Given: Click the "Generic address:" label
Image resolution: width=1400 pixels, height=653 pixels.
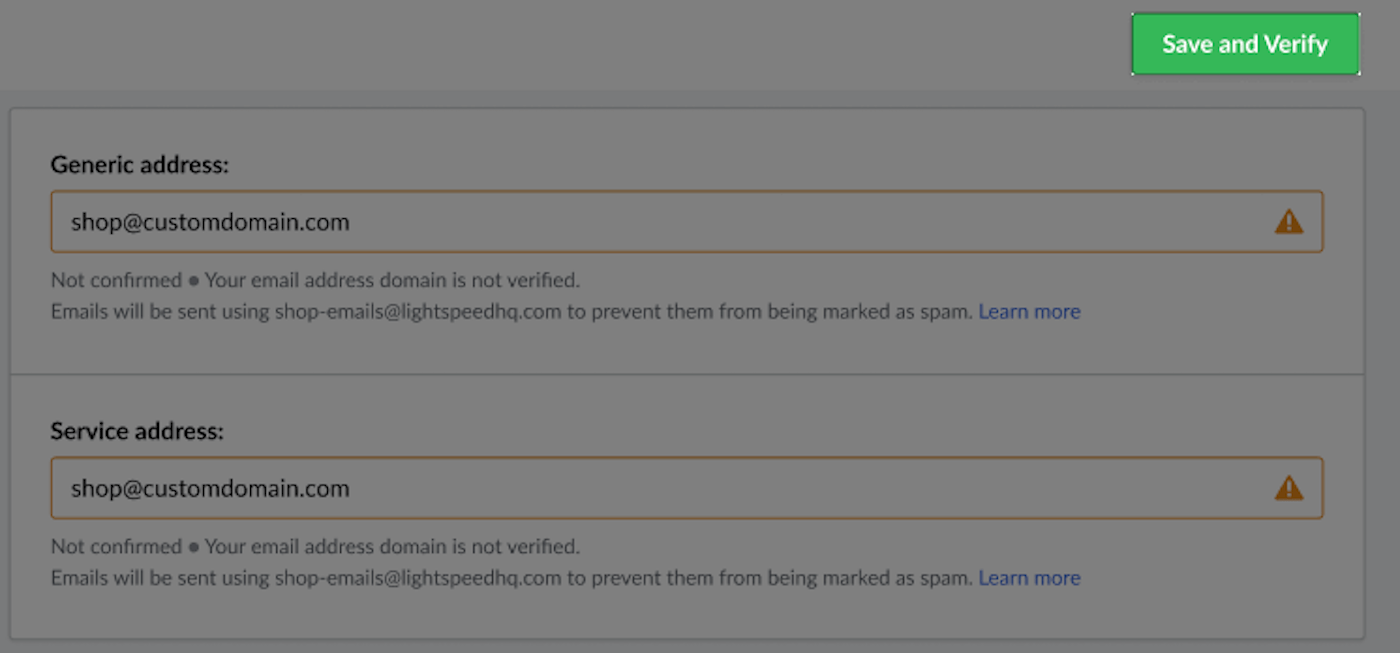Looking at the screenshot, I should [x=140, y=165].
